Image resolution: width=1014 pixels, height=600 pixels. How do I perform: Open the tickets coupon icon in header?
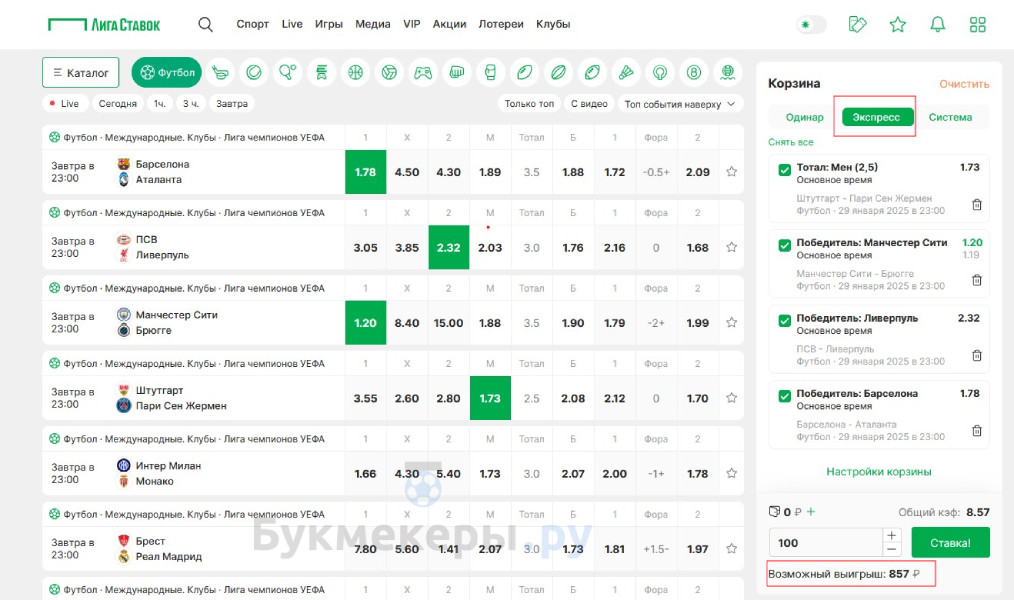click(x=857, y=24)
